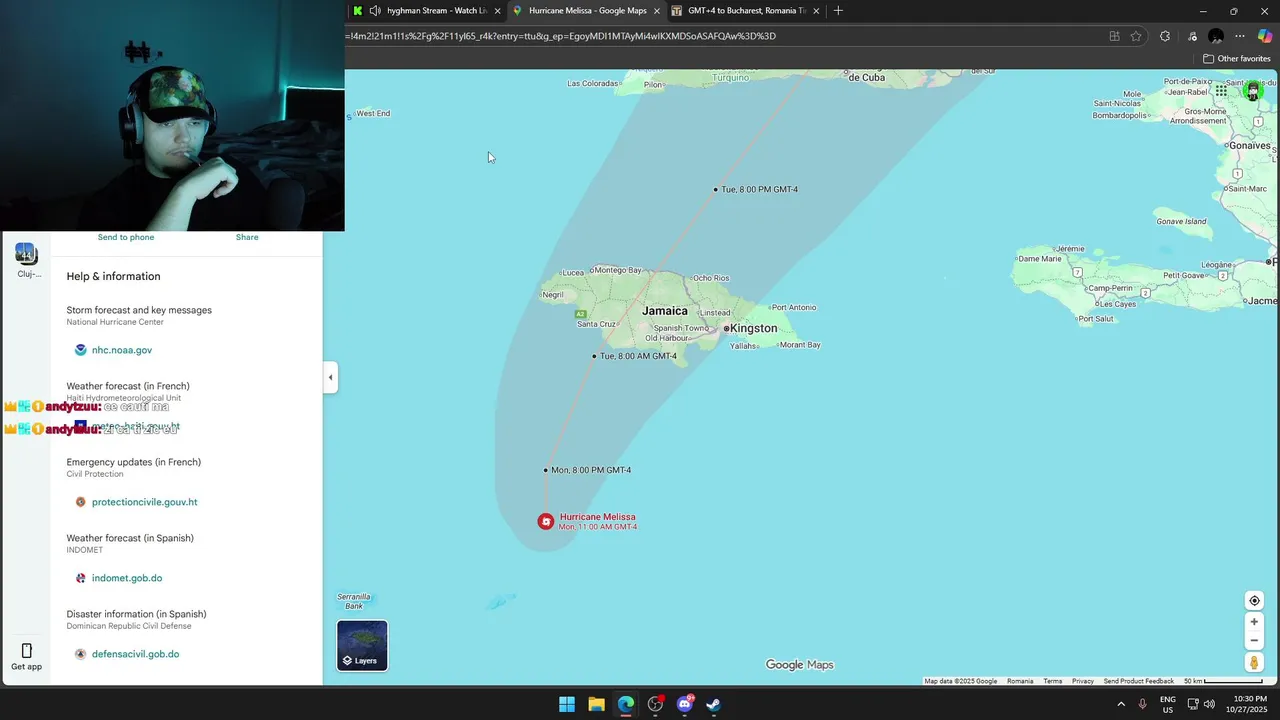Image resolution: width=1280 pixels, height=720 pixels.
Task: Click the Jérémie label on map
Action: pos(1069,249)
